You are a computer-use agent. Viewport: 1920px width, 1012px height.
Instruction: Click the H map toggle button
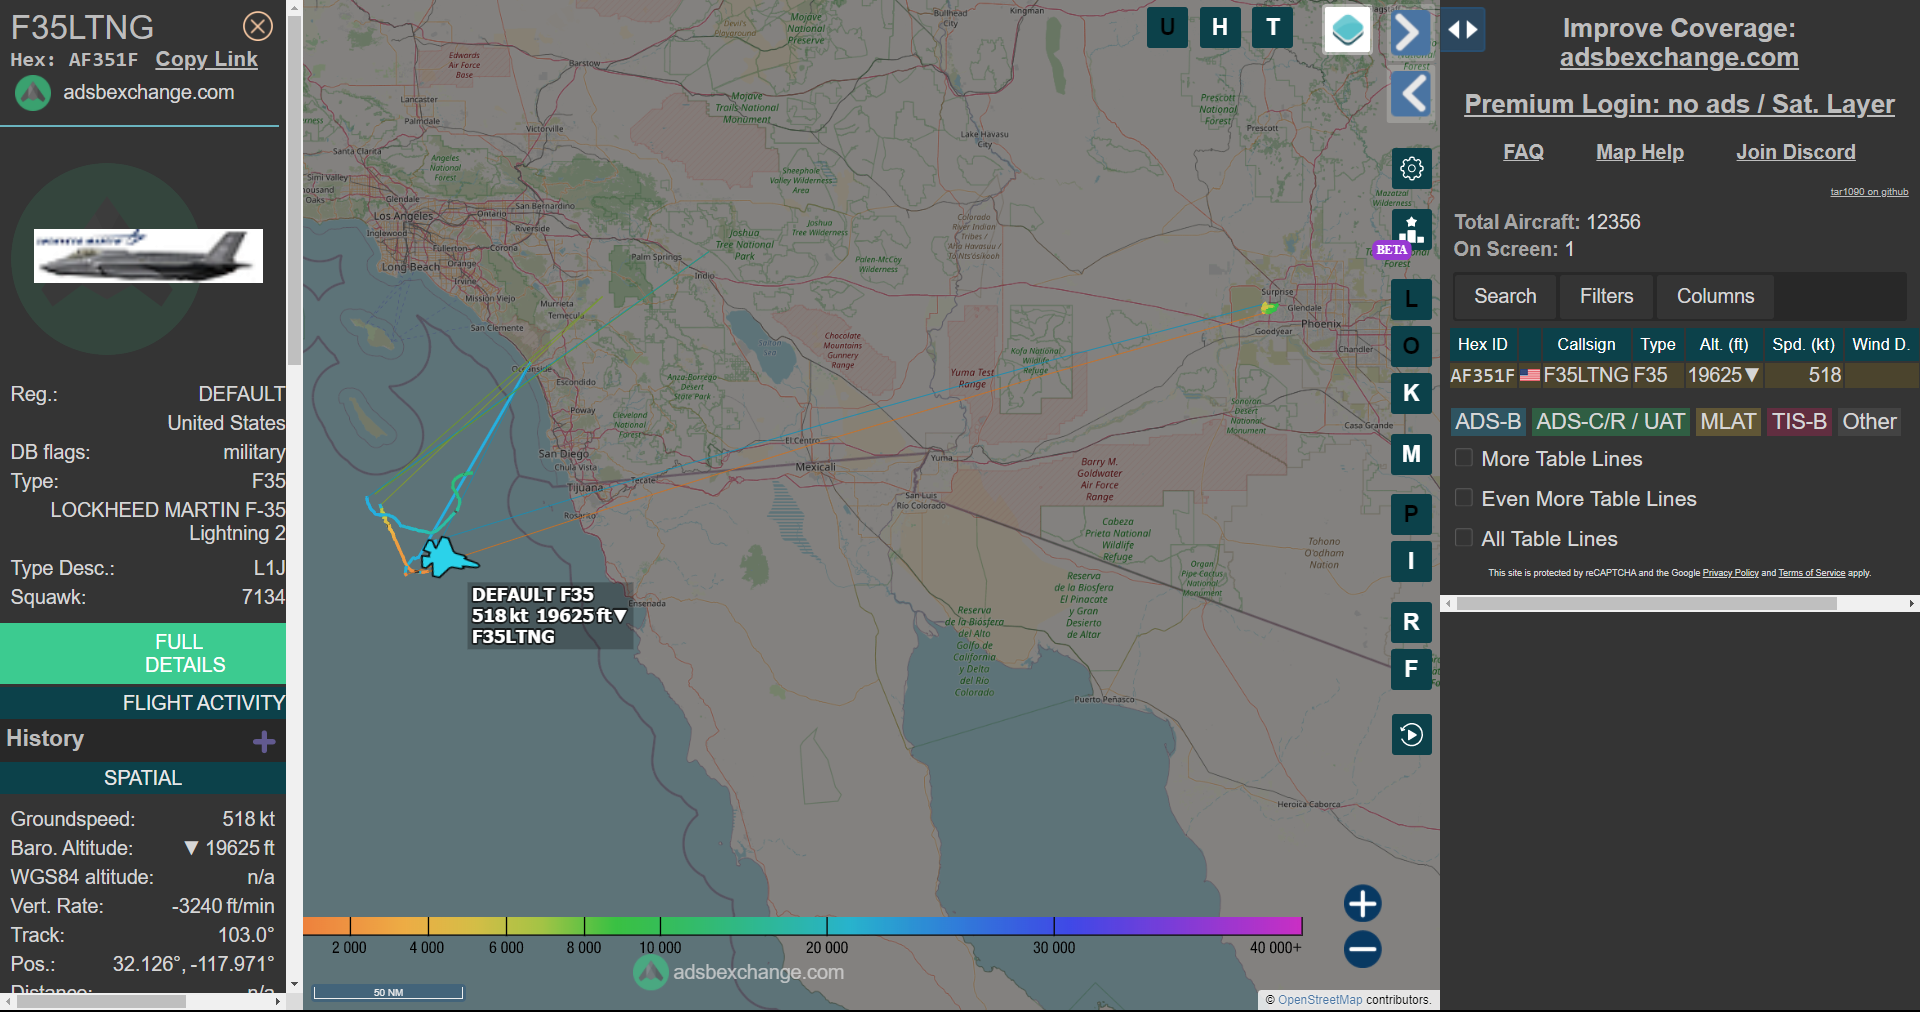click(x=1220, y=27)
